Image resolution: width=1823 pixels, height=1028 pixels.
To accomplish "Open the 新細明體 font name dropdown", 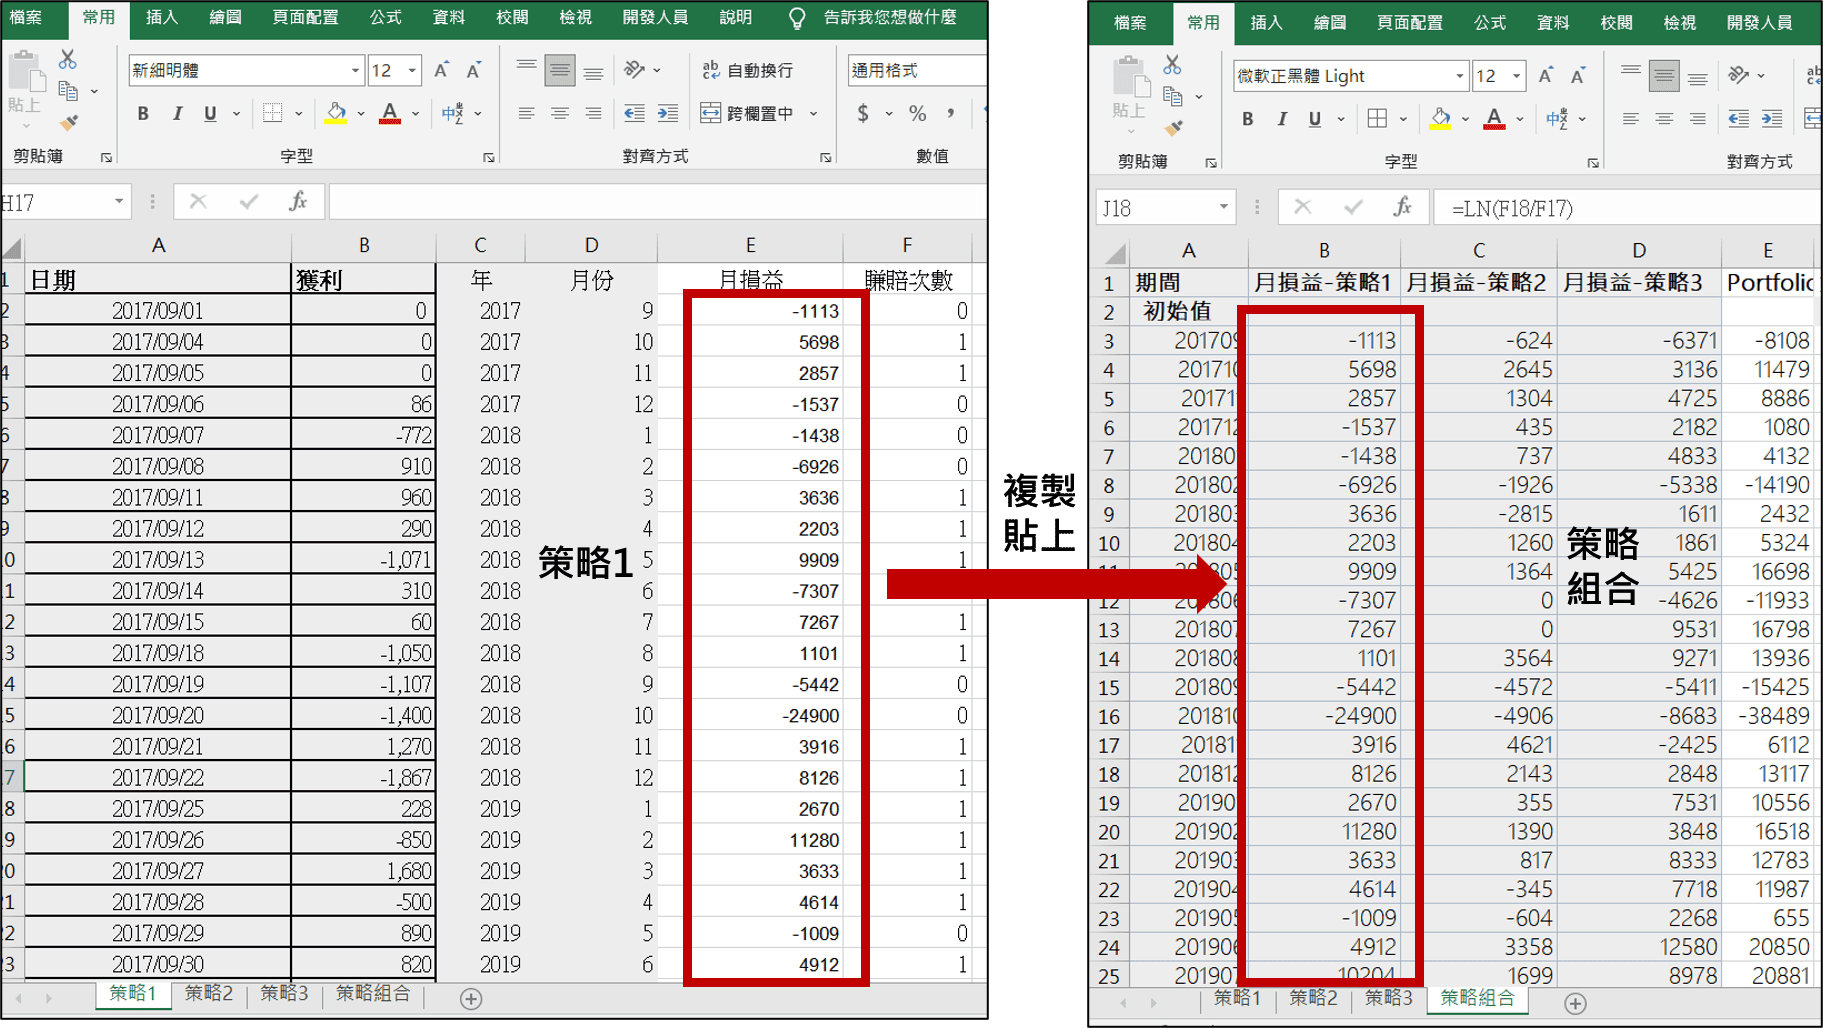I will (x=355, y=71).
